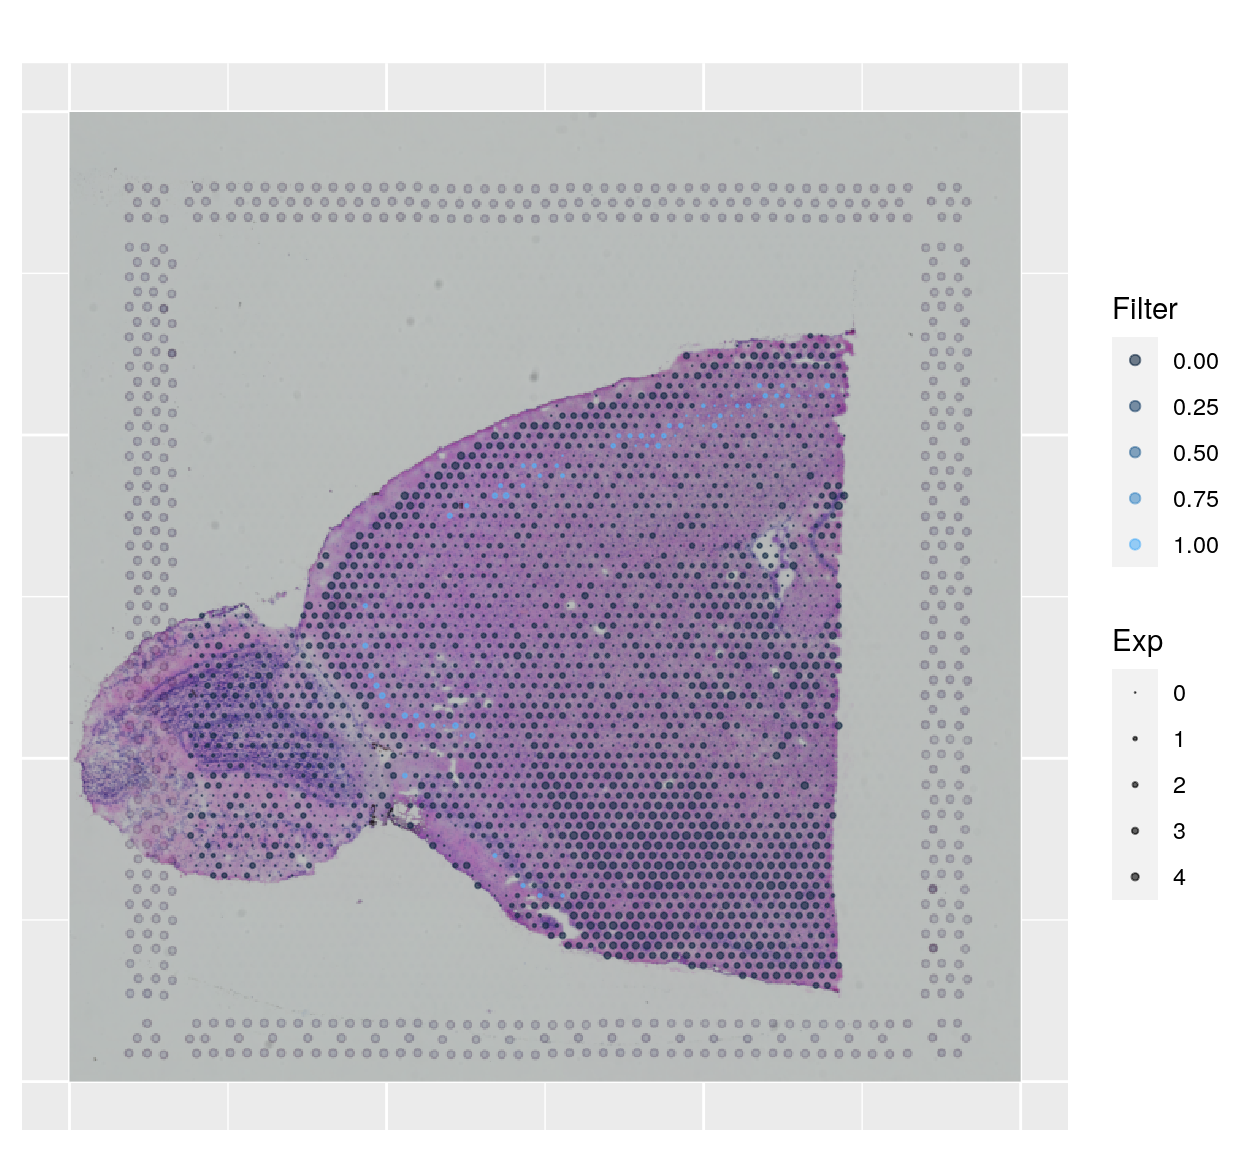Select the "0.00" legend text label
Viewport: 1248px width, 1152px height.
click(x=1195, y=361)
